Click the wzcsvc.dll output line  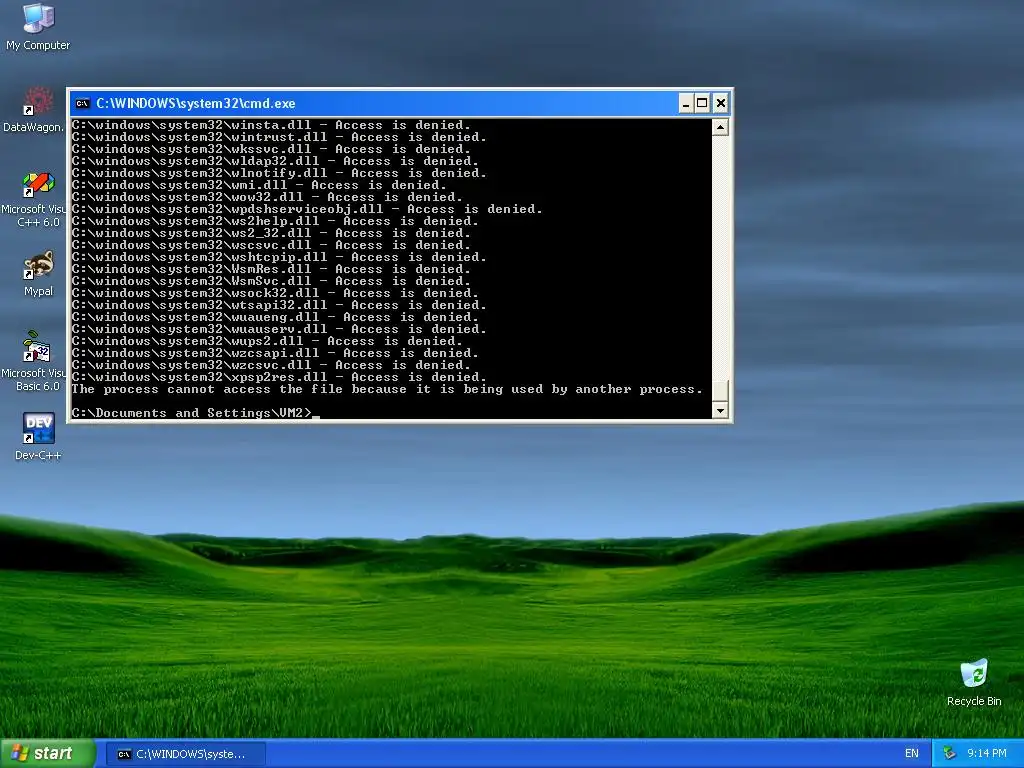pyautogui.click(x=271, y=365)
